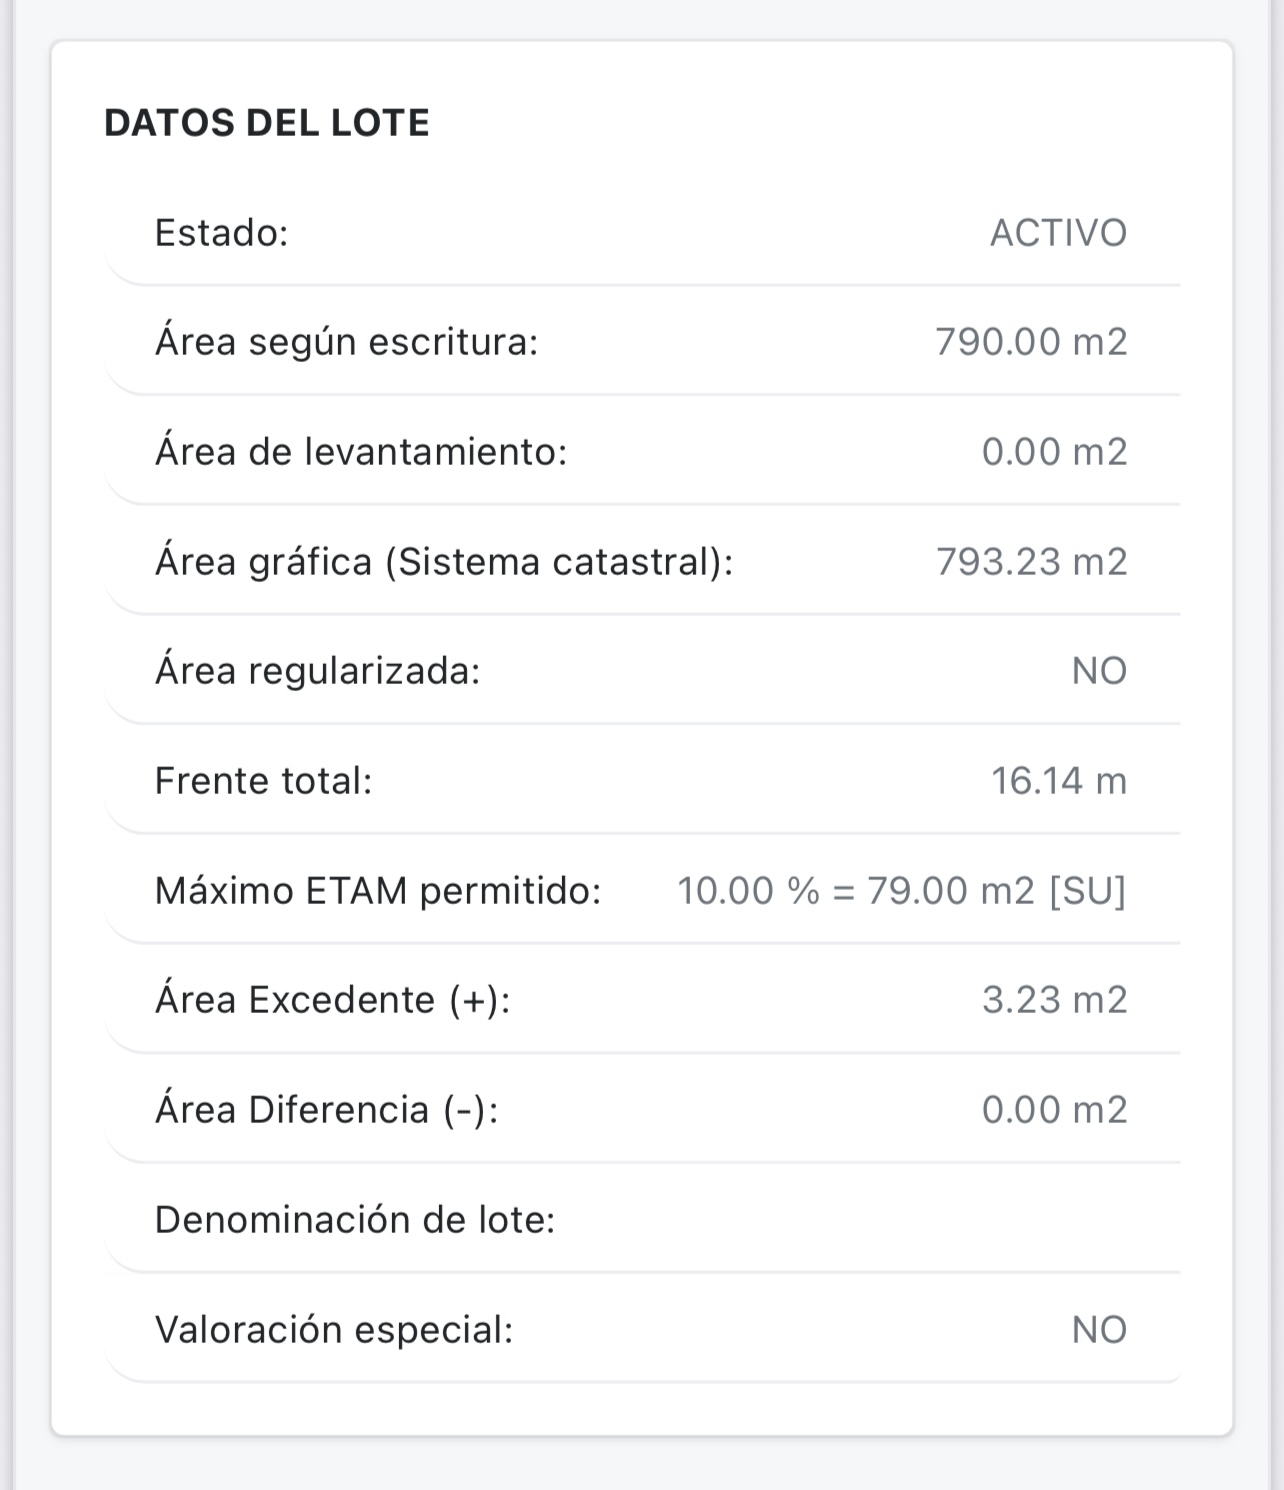Tap the Área gráfica (Sistema catastral) label
This screenshot has height=1490, width=1284.
click(444, 562)
